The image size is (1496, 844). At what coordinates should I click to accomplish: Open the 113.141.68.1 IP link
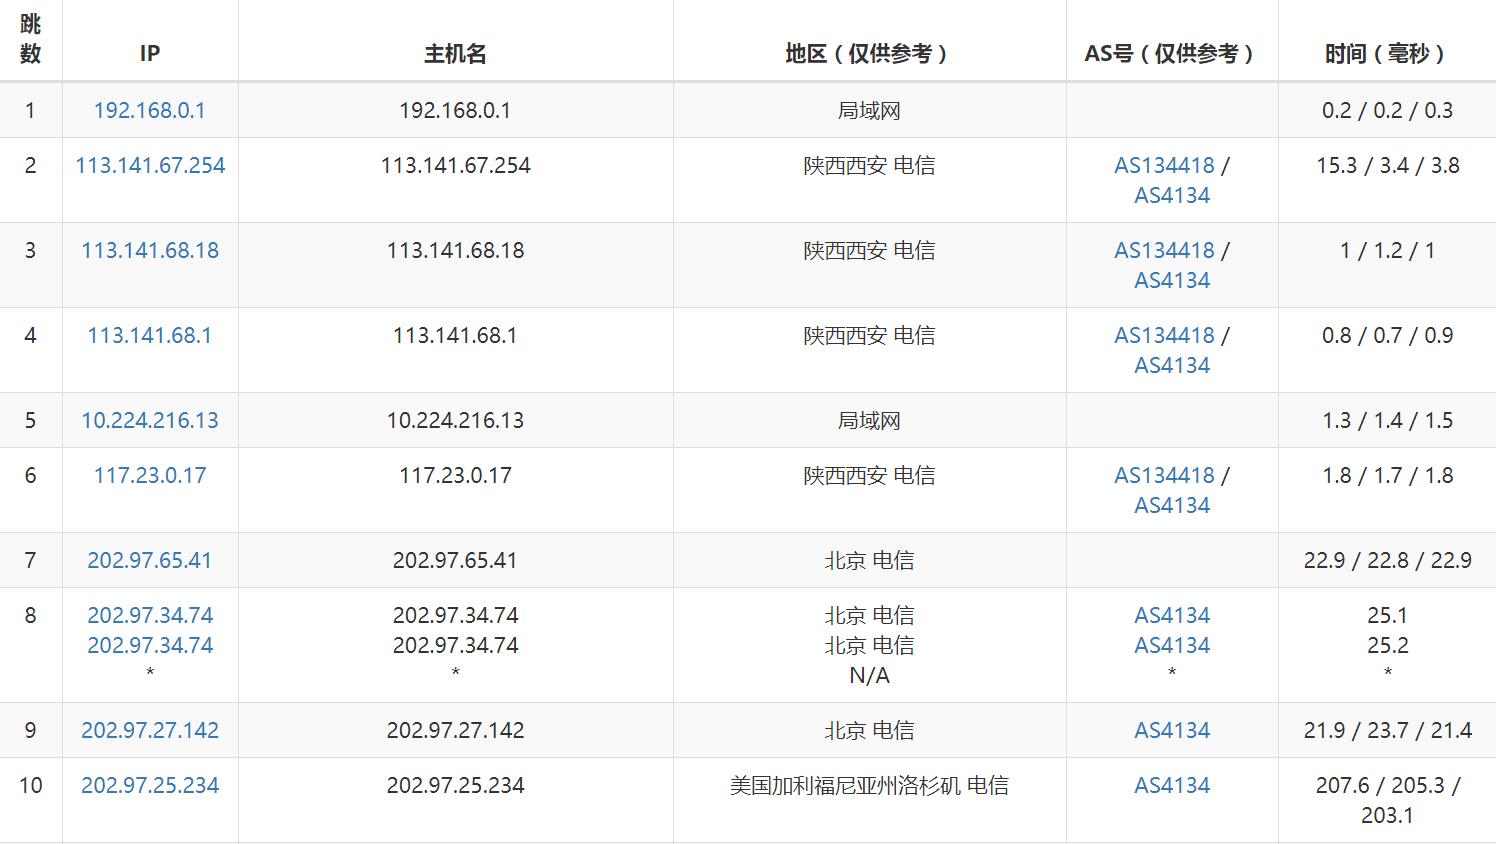click(150, 335)
